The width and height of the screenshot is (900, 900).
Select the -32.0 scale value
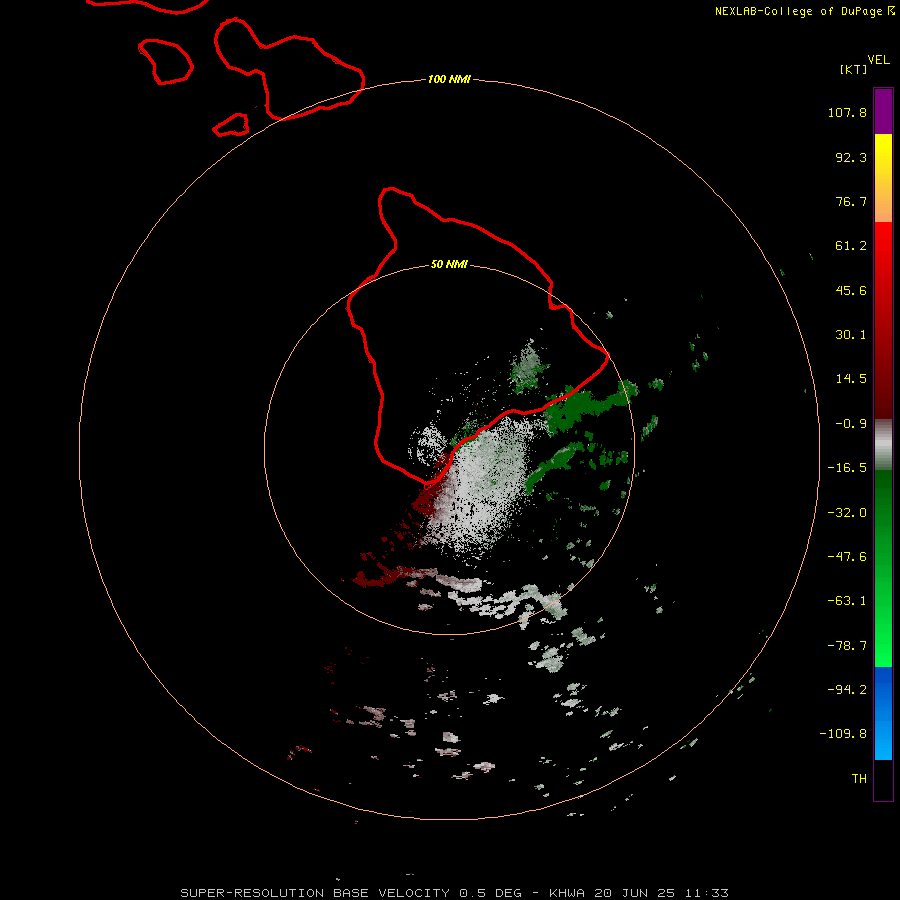847,513
